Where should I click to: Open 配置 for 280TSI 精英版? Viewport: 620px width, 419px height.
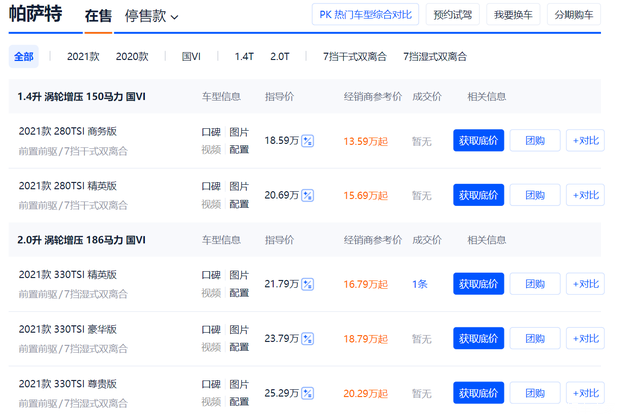click(239, 204)
